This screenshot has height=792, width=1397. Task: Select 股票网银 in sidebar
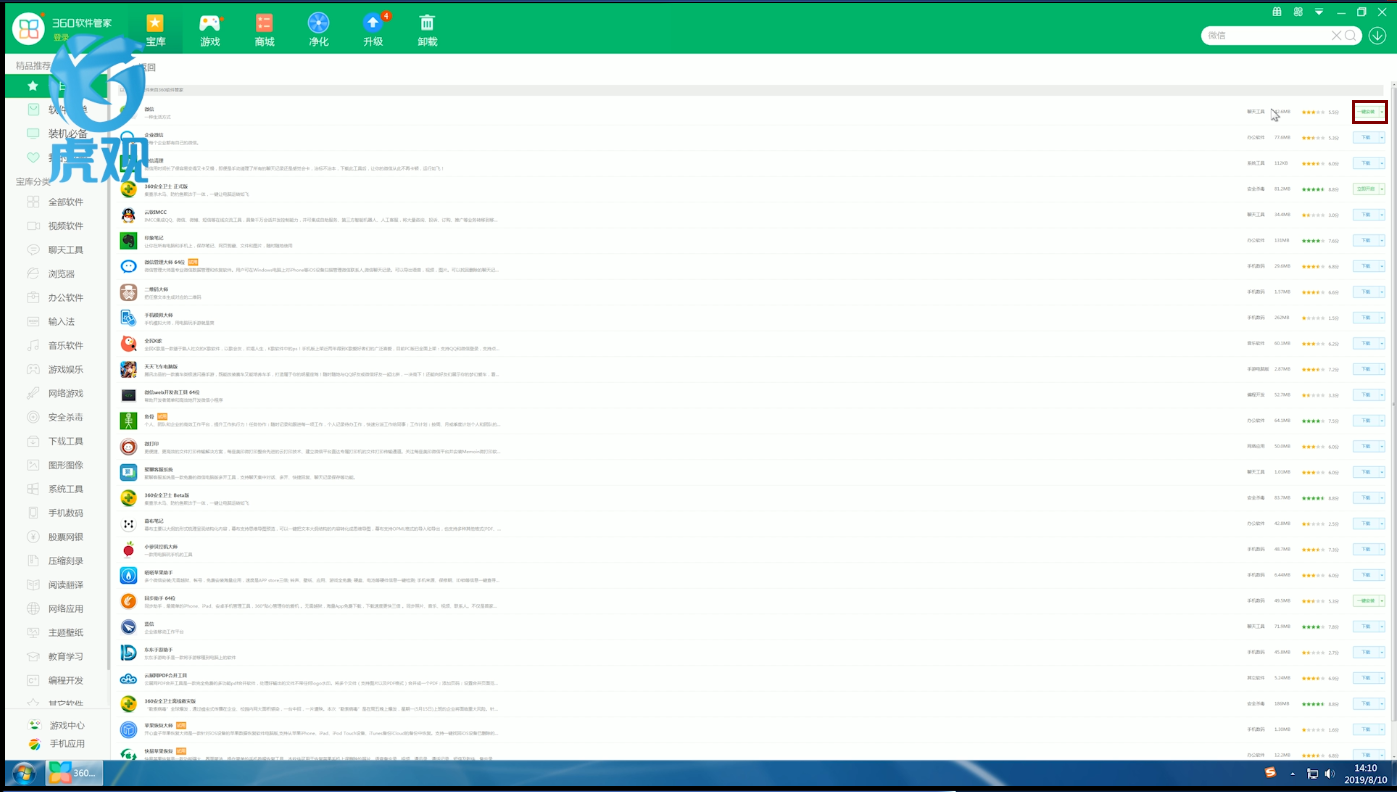(x=66, y=537)
